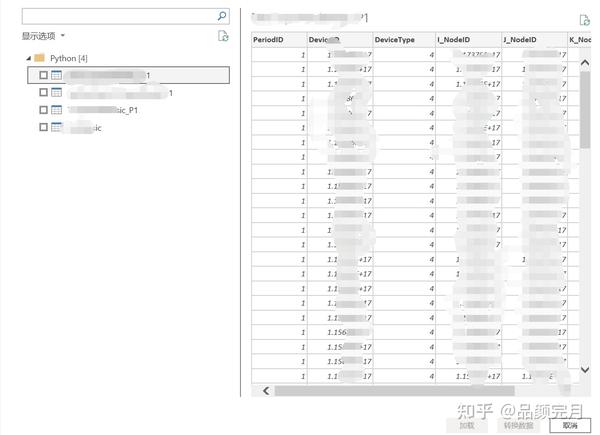The width and height of the screenshot is (600, 435).
Task: Click the scroll-down arrow of the preview
Action: [585, 370]
